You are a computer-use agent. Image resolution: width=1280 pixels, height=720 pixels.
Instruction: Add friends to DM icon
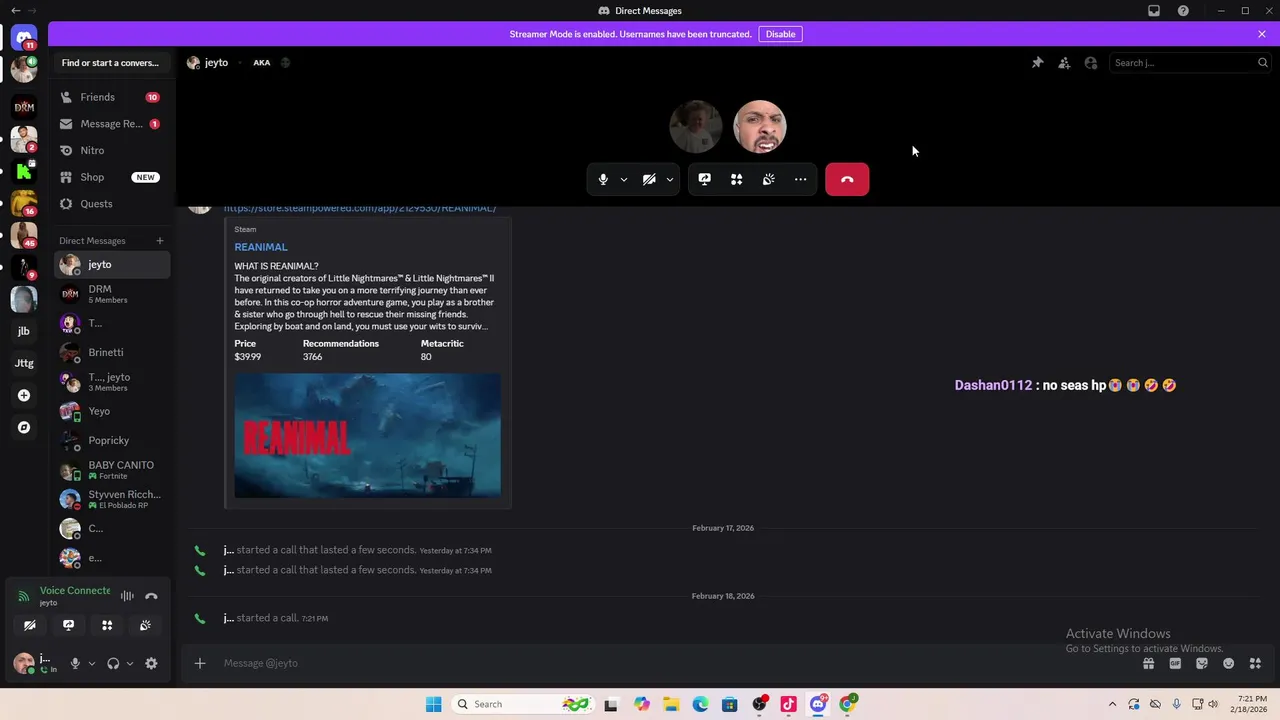(1064, 63)
